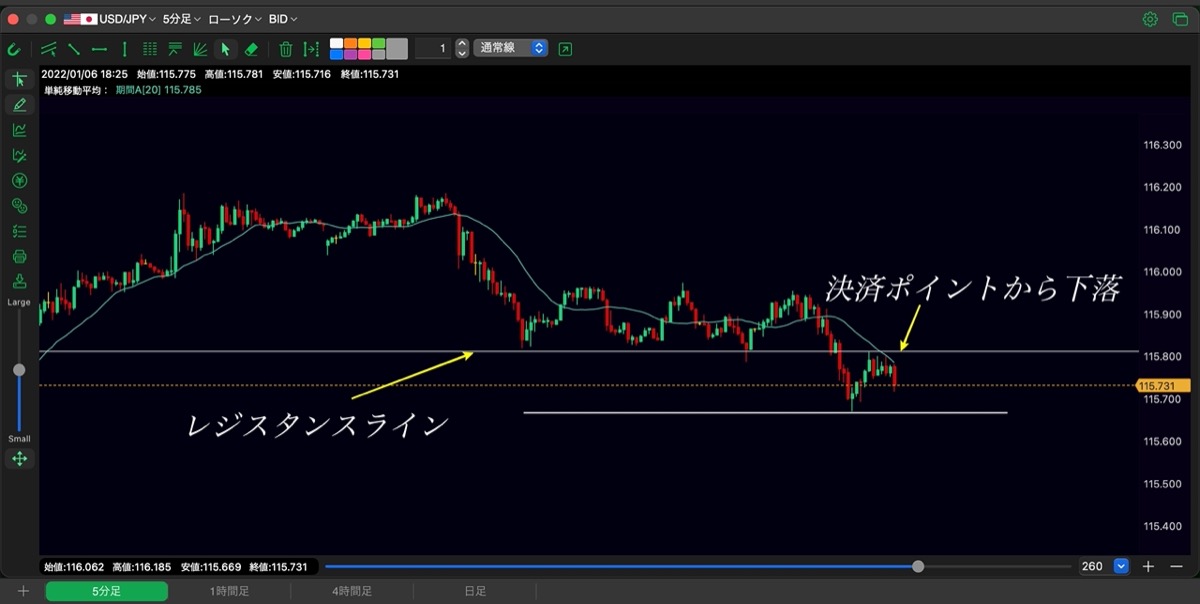Select the dotted grid retracement tool
The image size is (1200, 604).
point(150,48)
